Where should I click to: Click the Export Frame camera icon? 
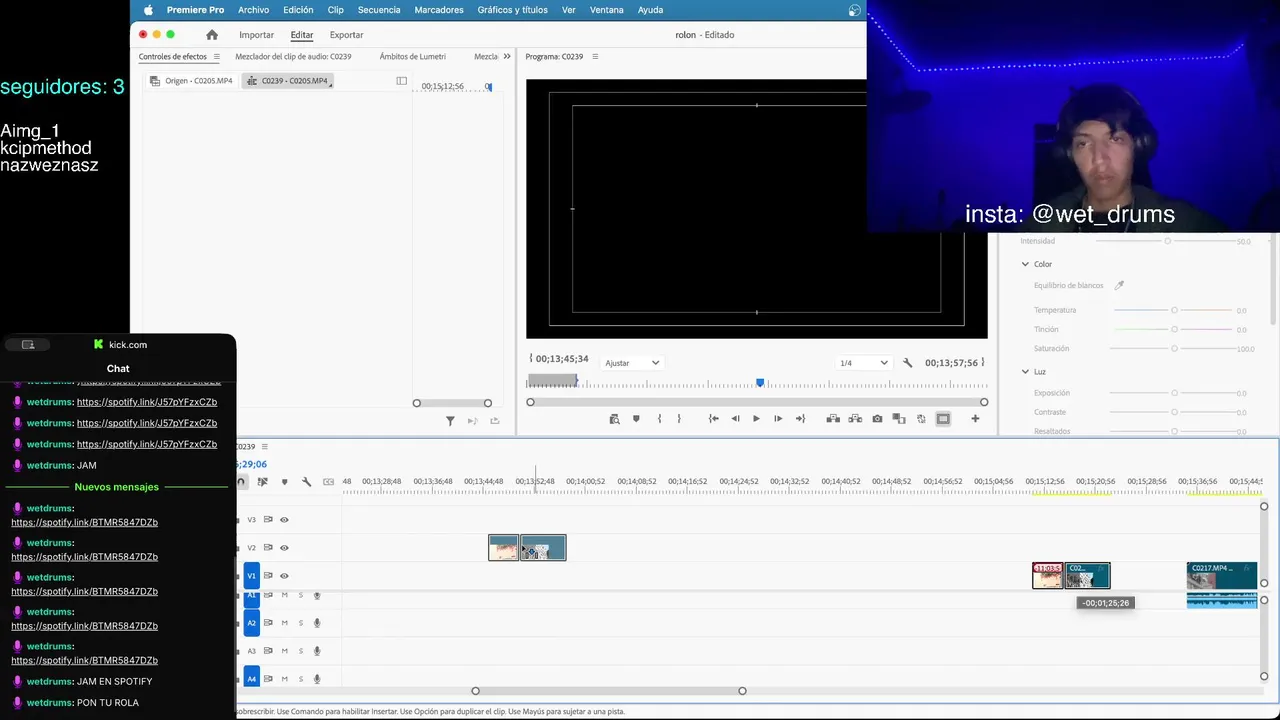click(877, 419)
